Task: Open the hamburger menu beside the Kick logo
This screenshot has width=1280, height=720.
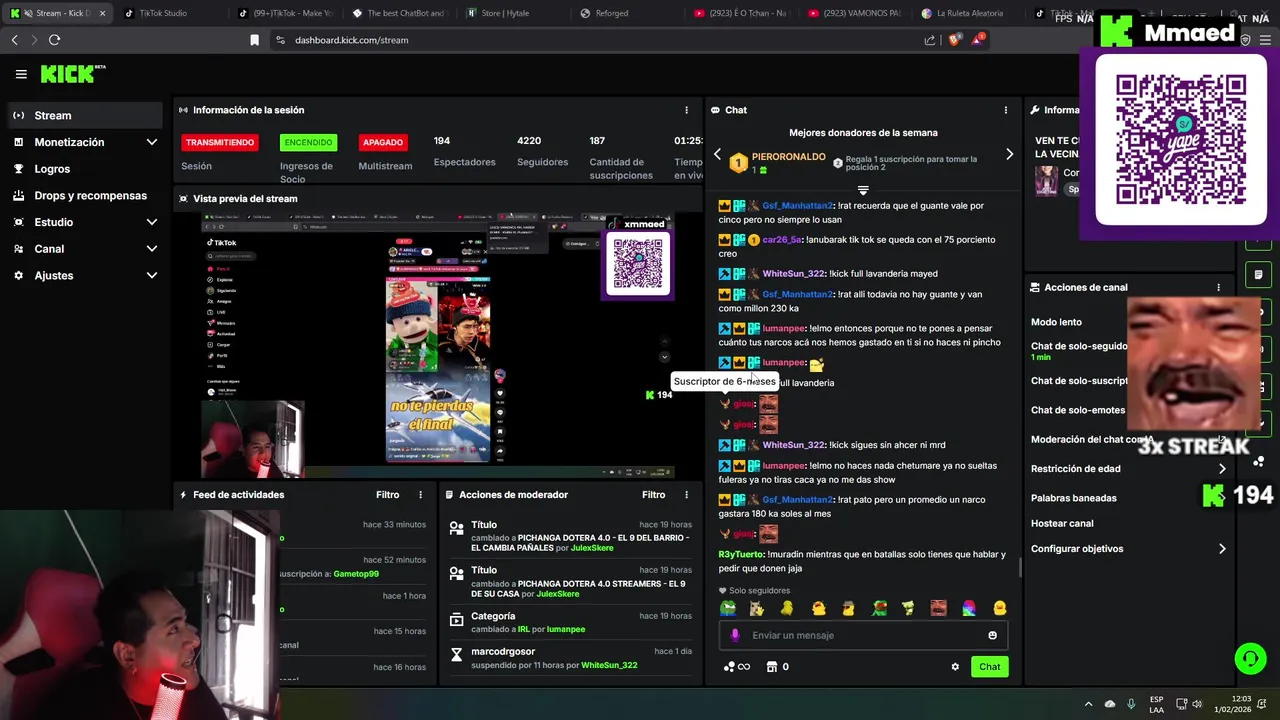Action: click(x=21, y=74)
